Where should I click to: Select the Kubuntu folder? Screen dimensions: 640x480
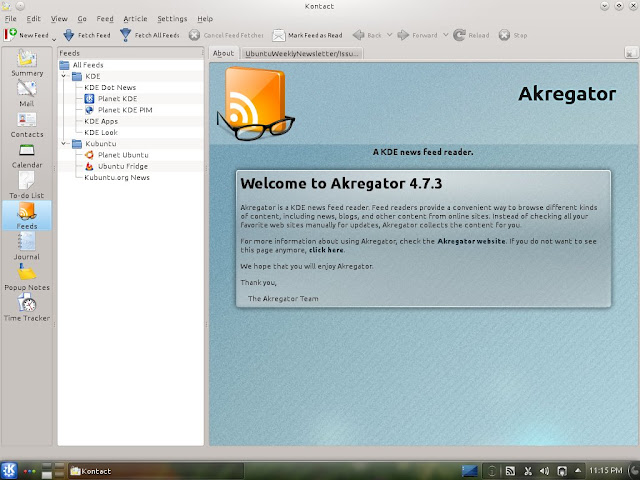(x=131, y=143)
